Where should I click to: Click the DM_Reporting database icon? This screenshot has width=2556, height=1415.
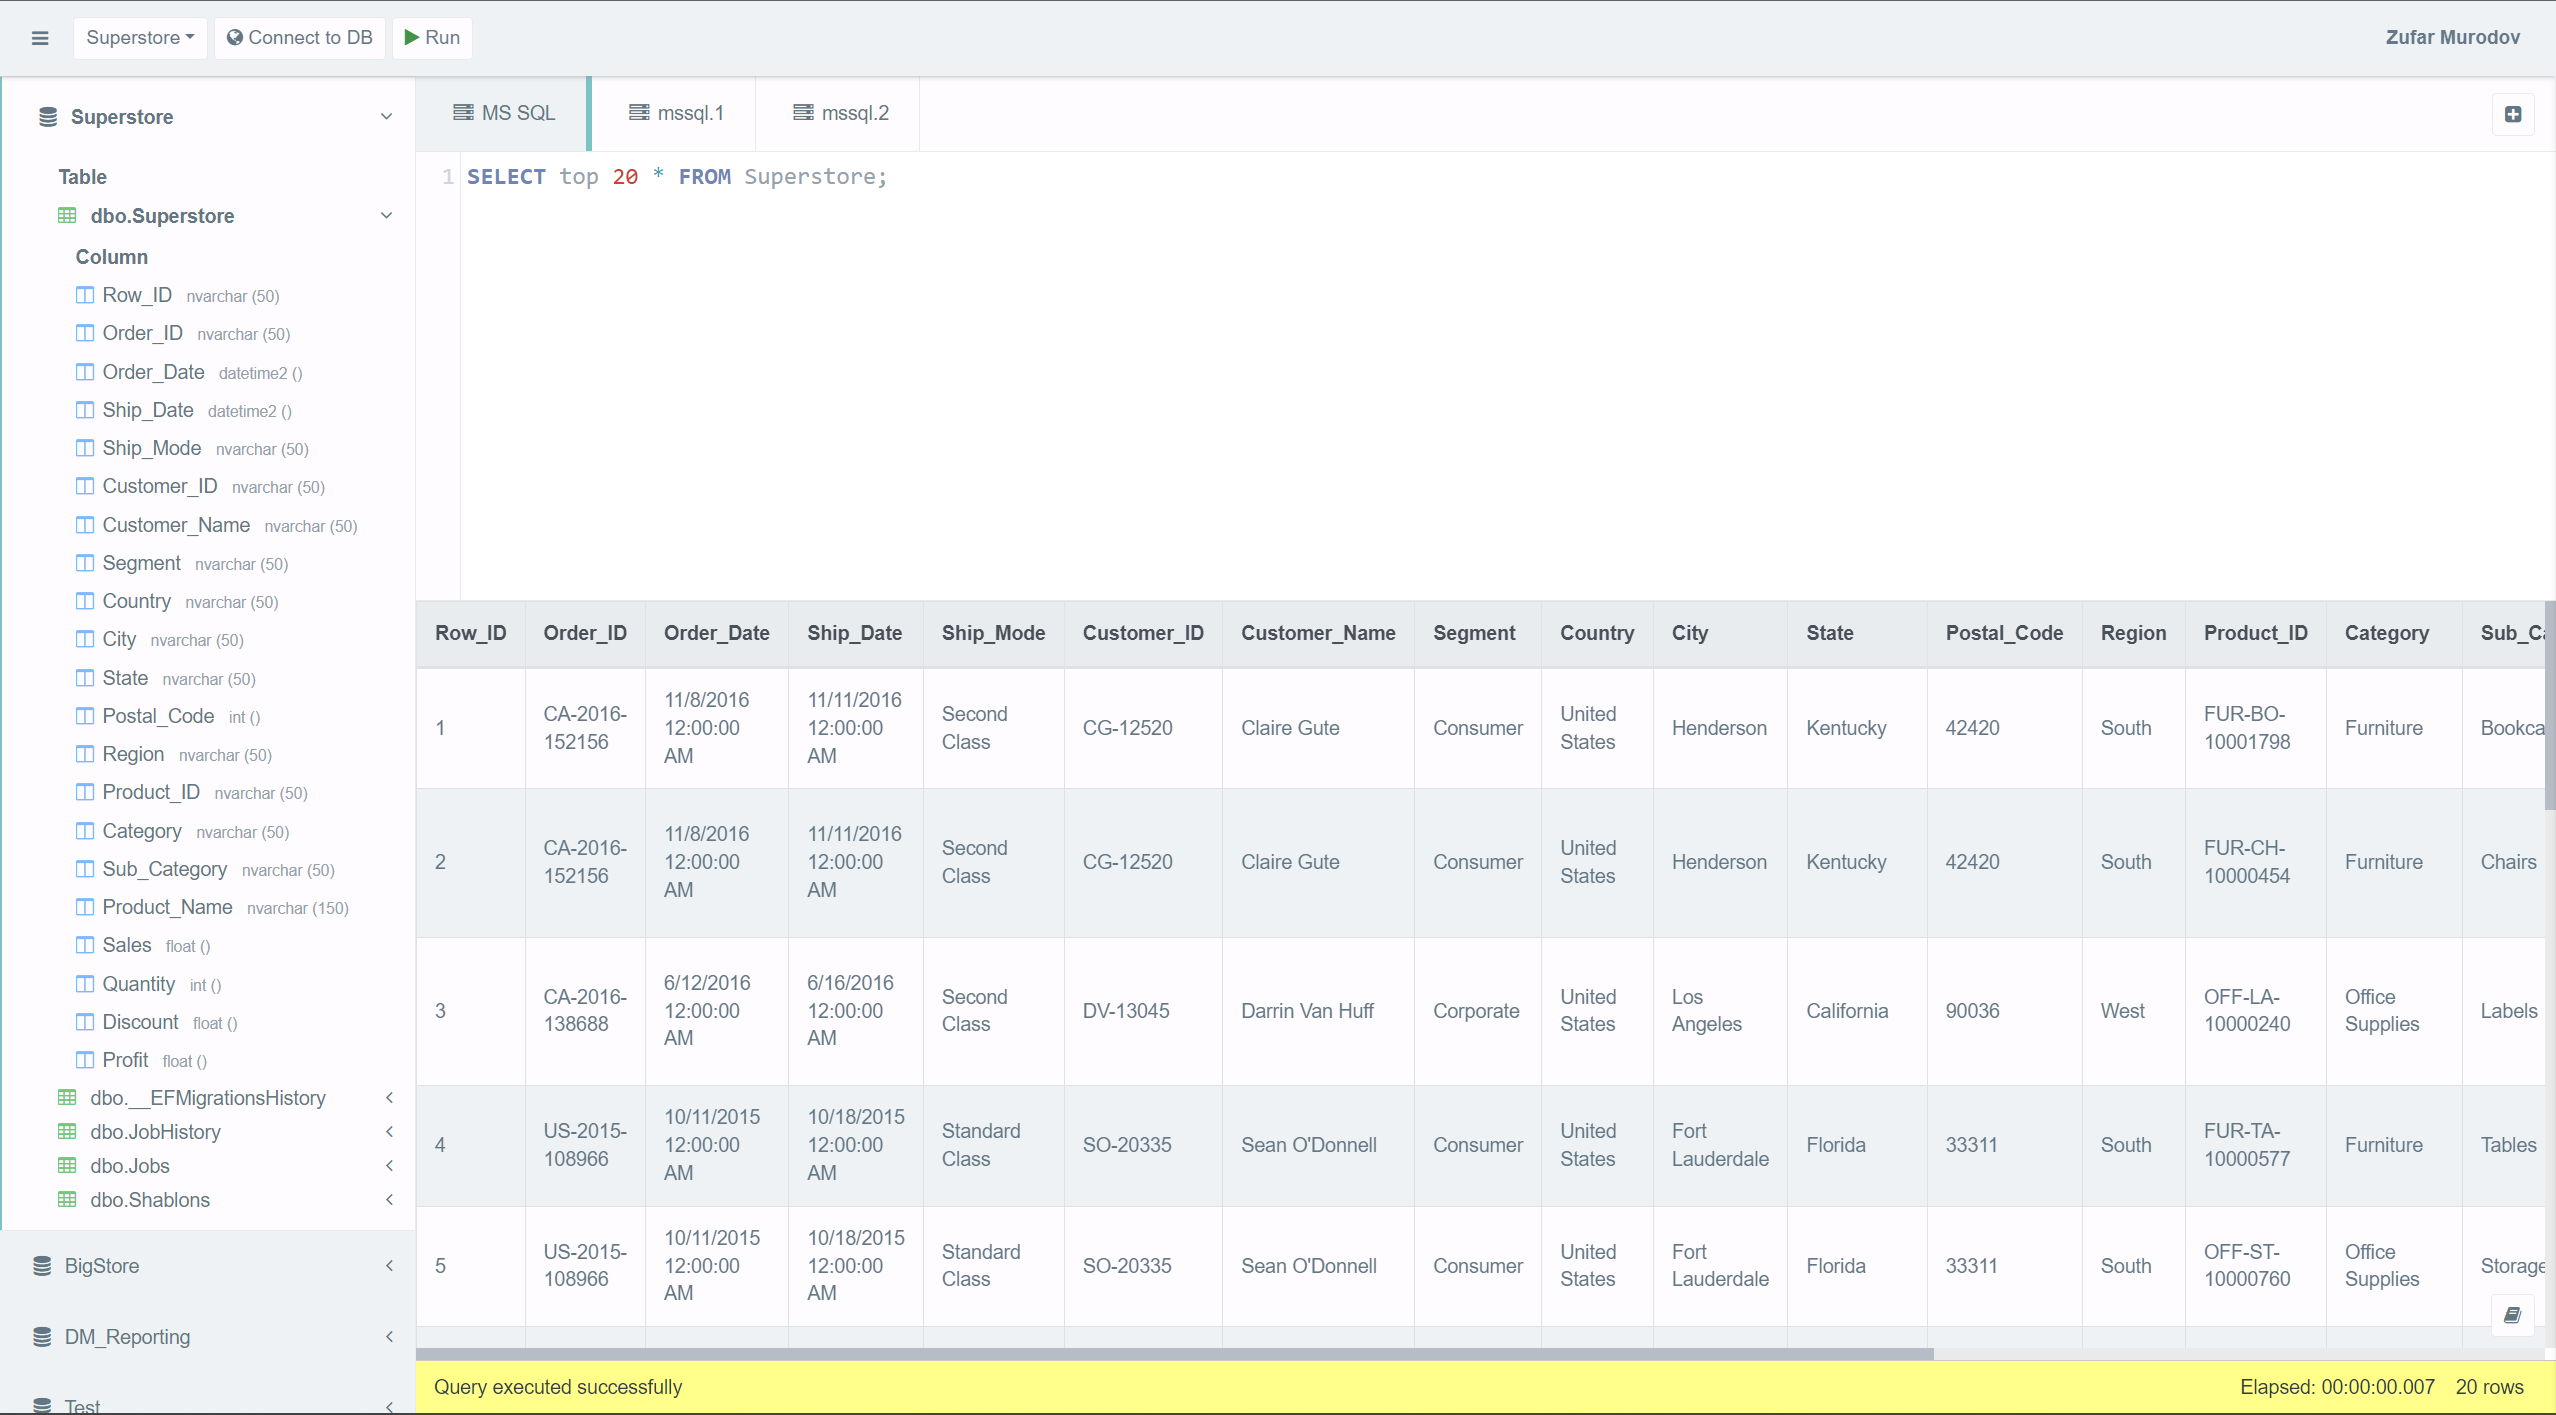point(42,1337)
